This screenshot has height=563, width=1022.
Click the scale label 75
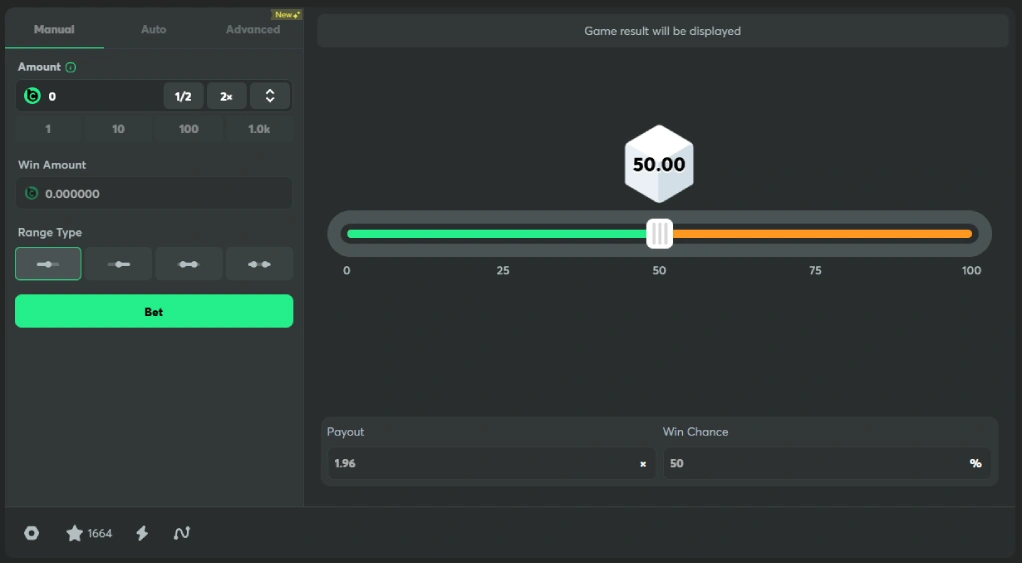[815, 270]
